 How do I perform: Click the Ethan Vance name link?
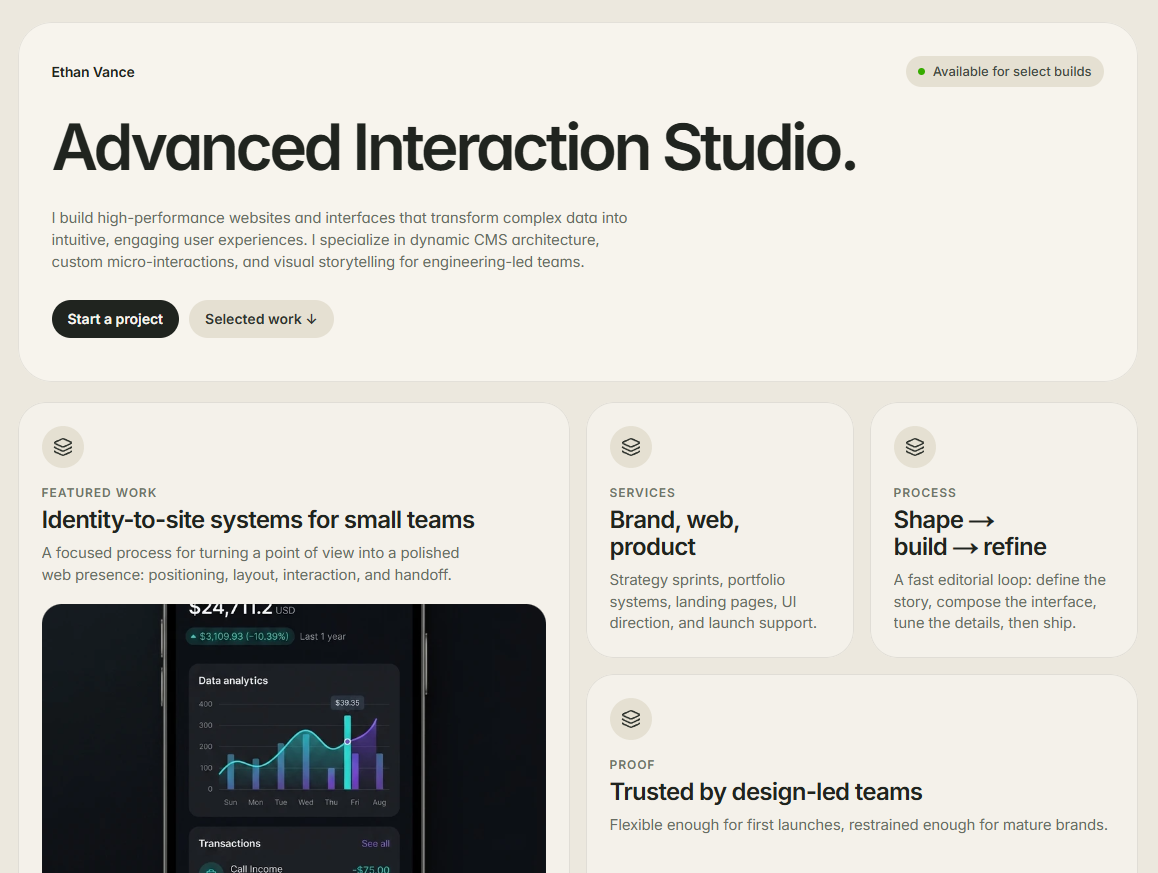click(93, 72)
